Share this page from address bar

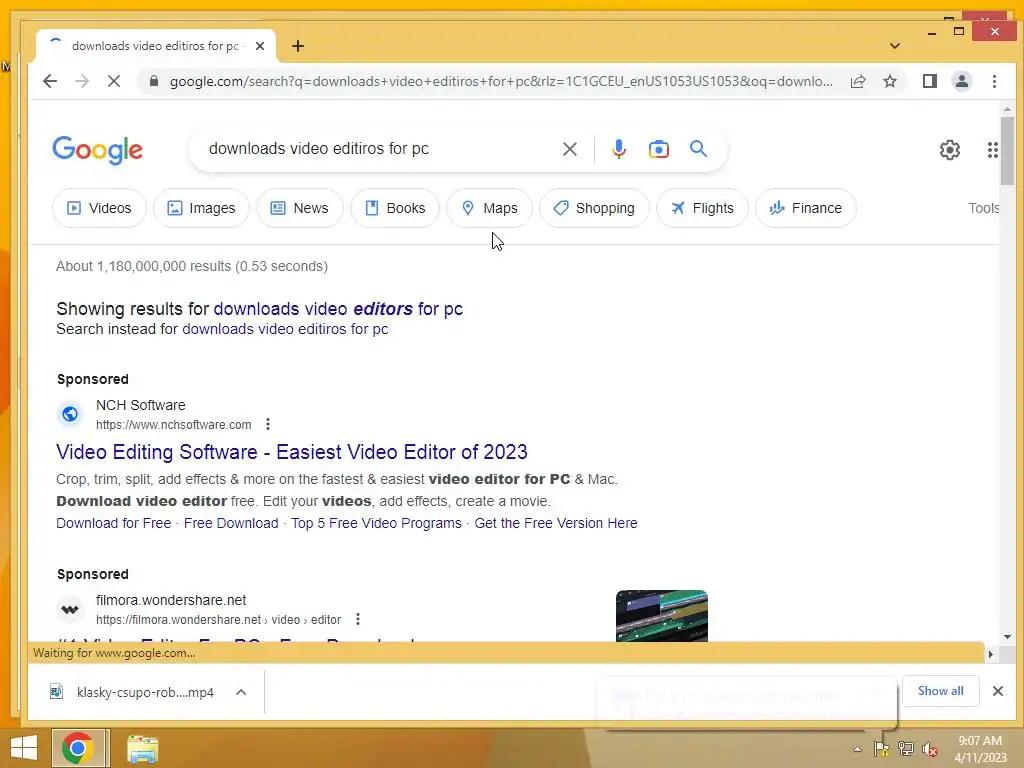857,81
